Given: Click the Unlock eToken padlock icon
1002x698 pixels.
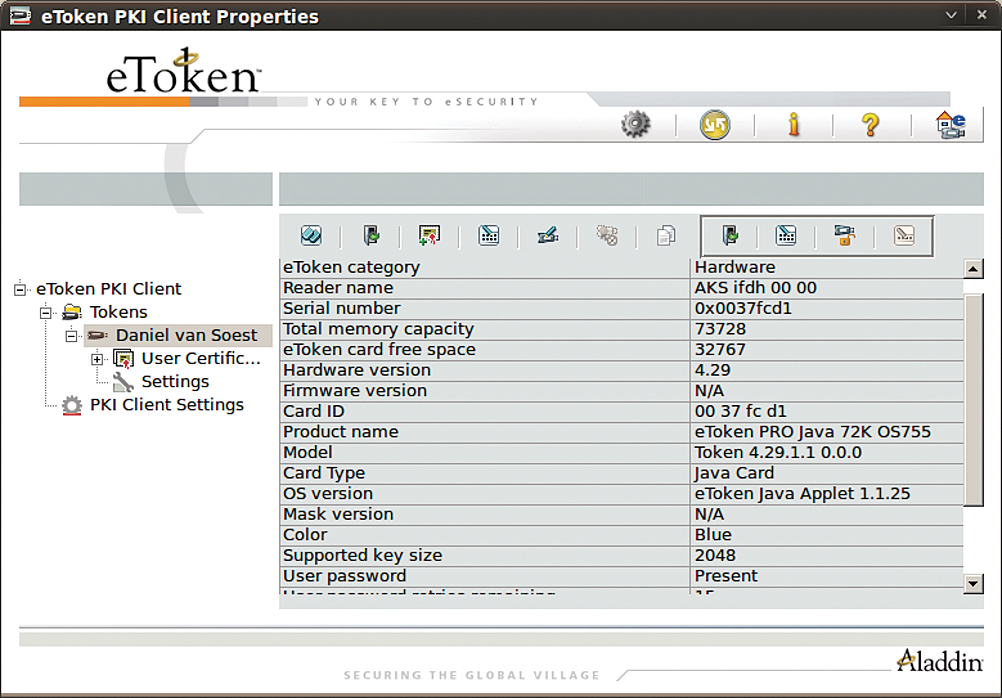Looking at the screenshot, I should [845, 236].
